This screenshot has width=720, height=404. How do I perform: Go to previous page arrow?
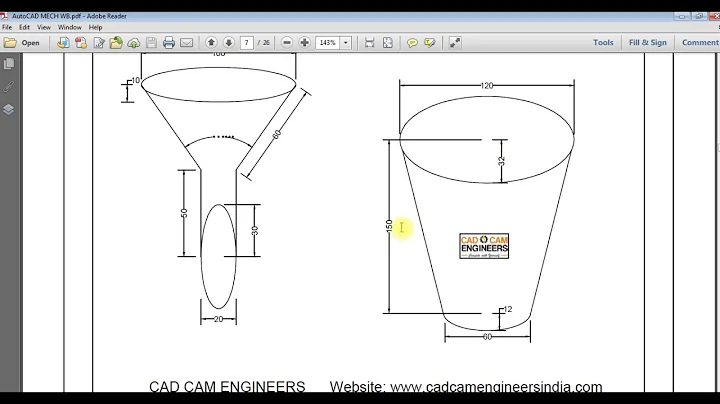coord(211,43)
